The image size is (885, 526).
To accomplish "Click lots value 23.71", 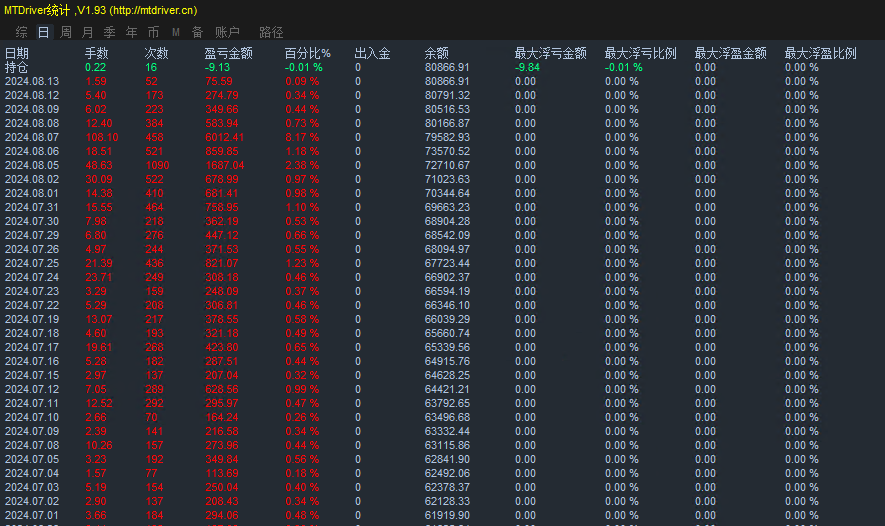I will [99, 277].
